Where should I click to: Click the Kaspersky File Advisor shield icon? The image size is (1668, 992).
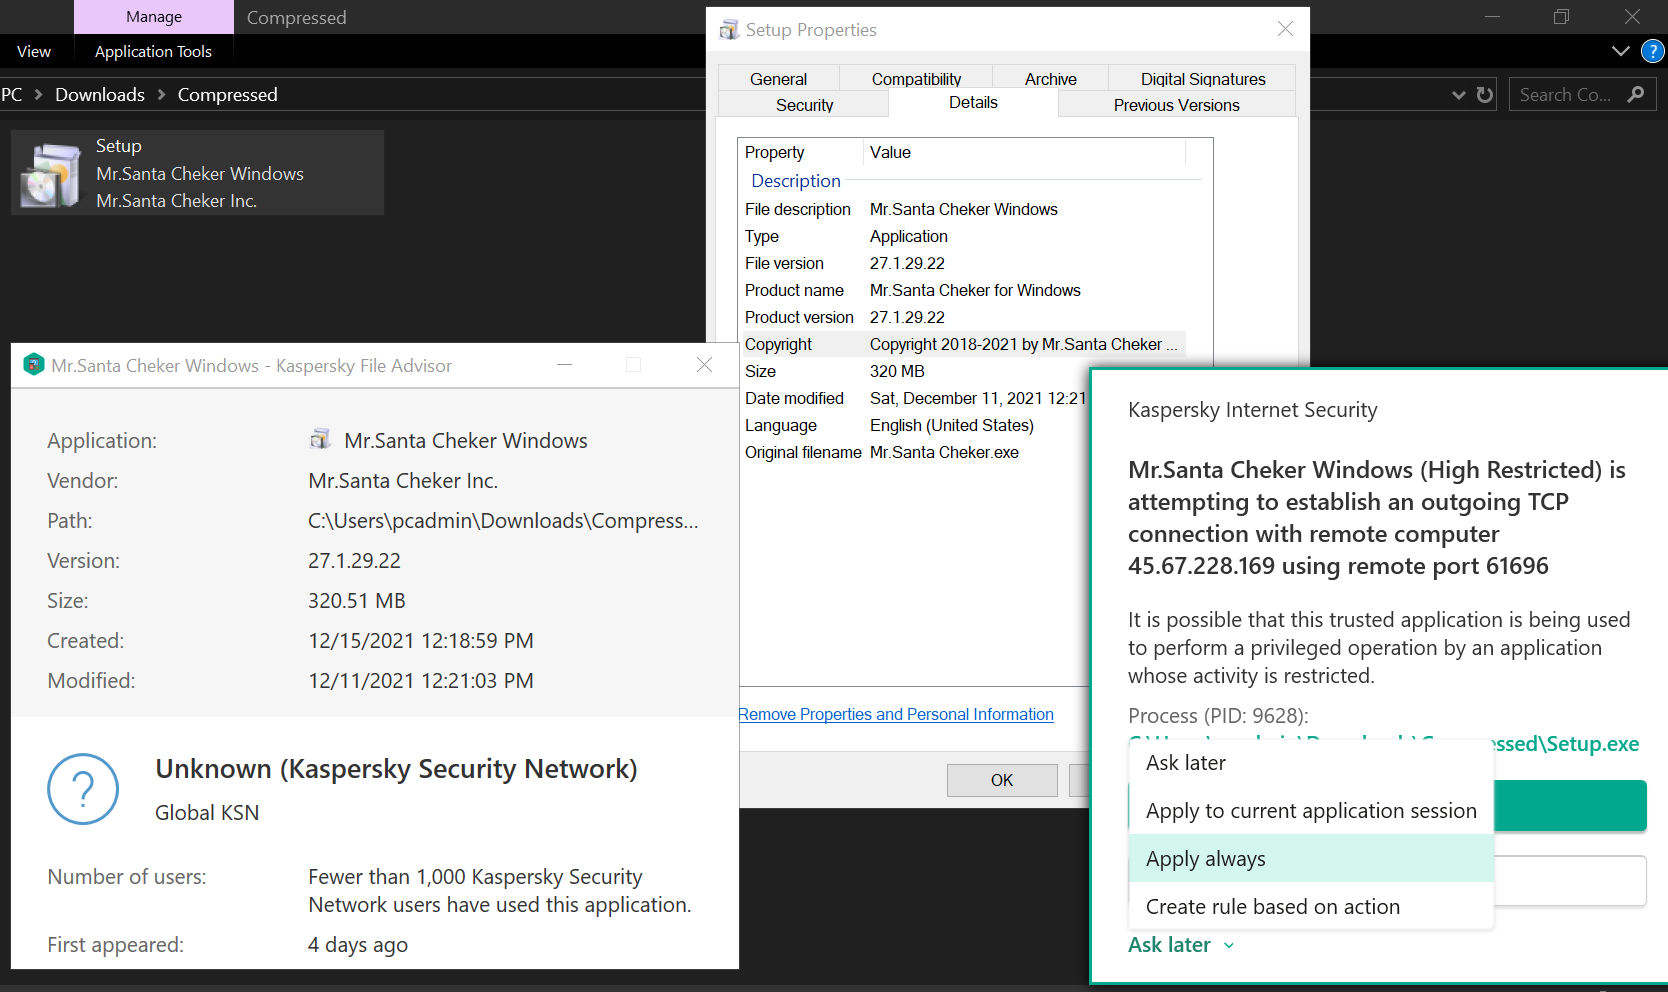(34, 365)
